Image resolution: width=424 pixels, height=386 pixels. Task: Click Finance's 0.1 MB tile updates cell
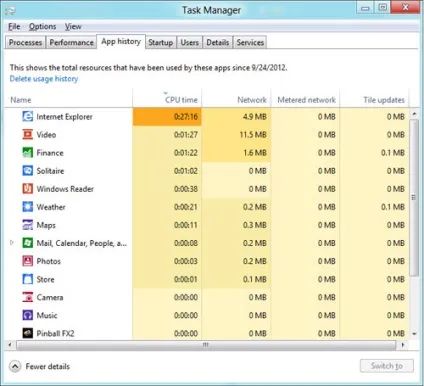374,153
